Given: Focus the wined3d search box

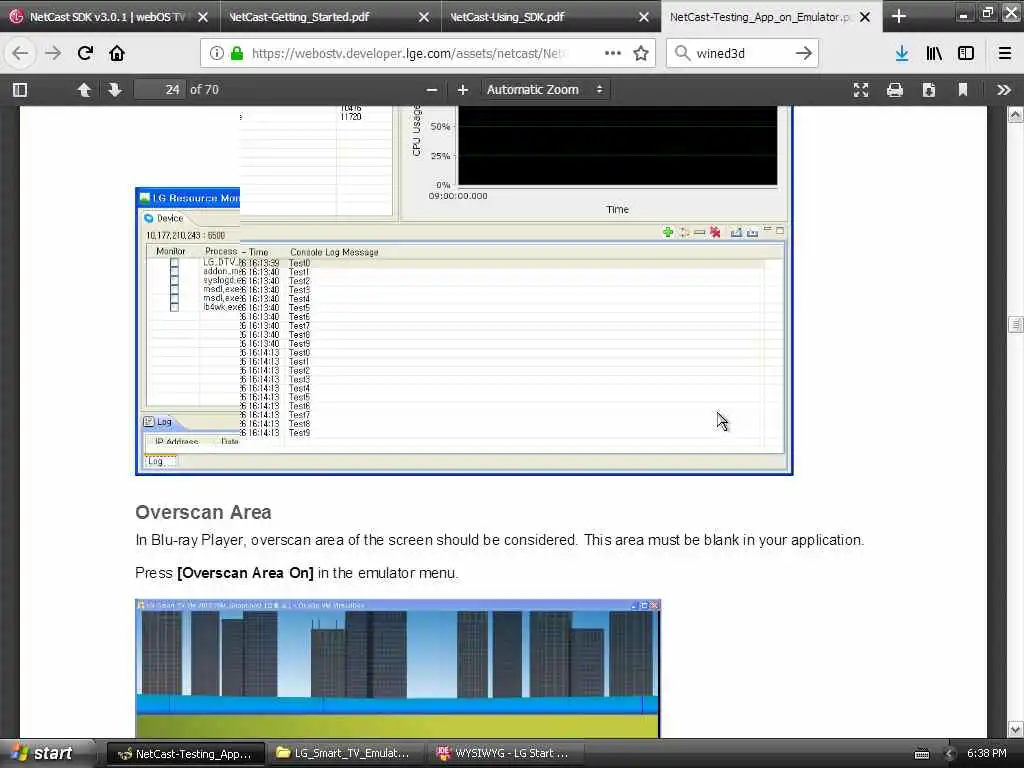Looking at the screenshot, I should (x=743, y=54).
